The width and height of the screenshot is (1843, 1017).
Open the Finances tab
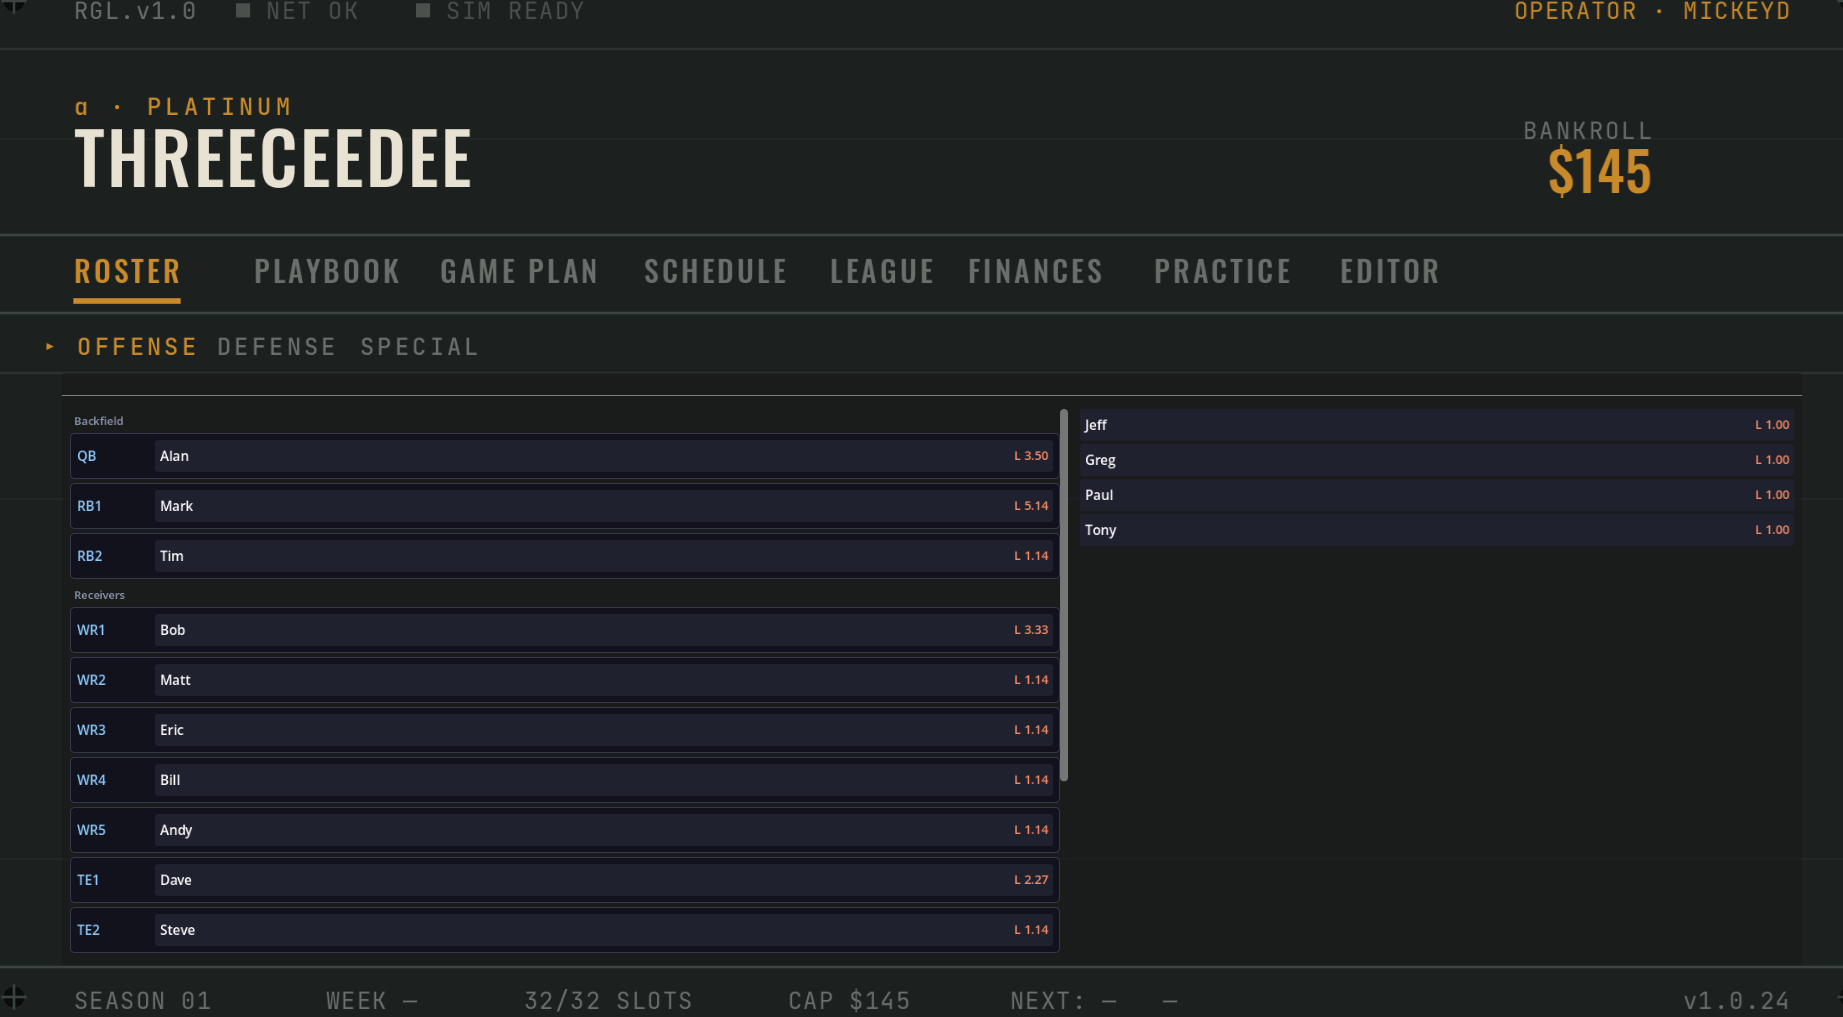1035,271
